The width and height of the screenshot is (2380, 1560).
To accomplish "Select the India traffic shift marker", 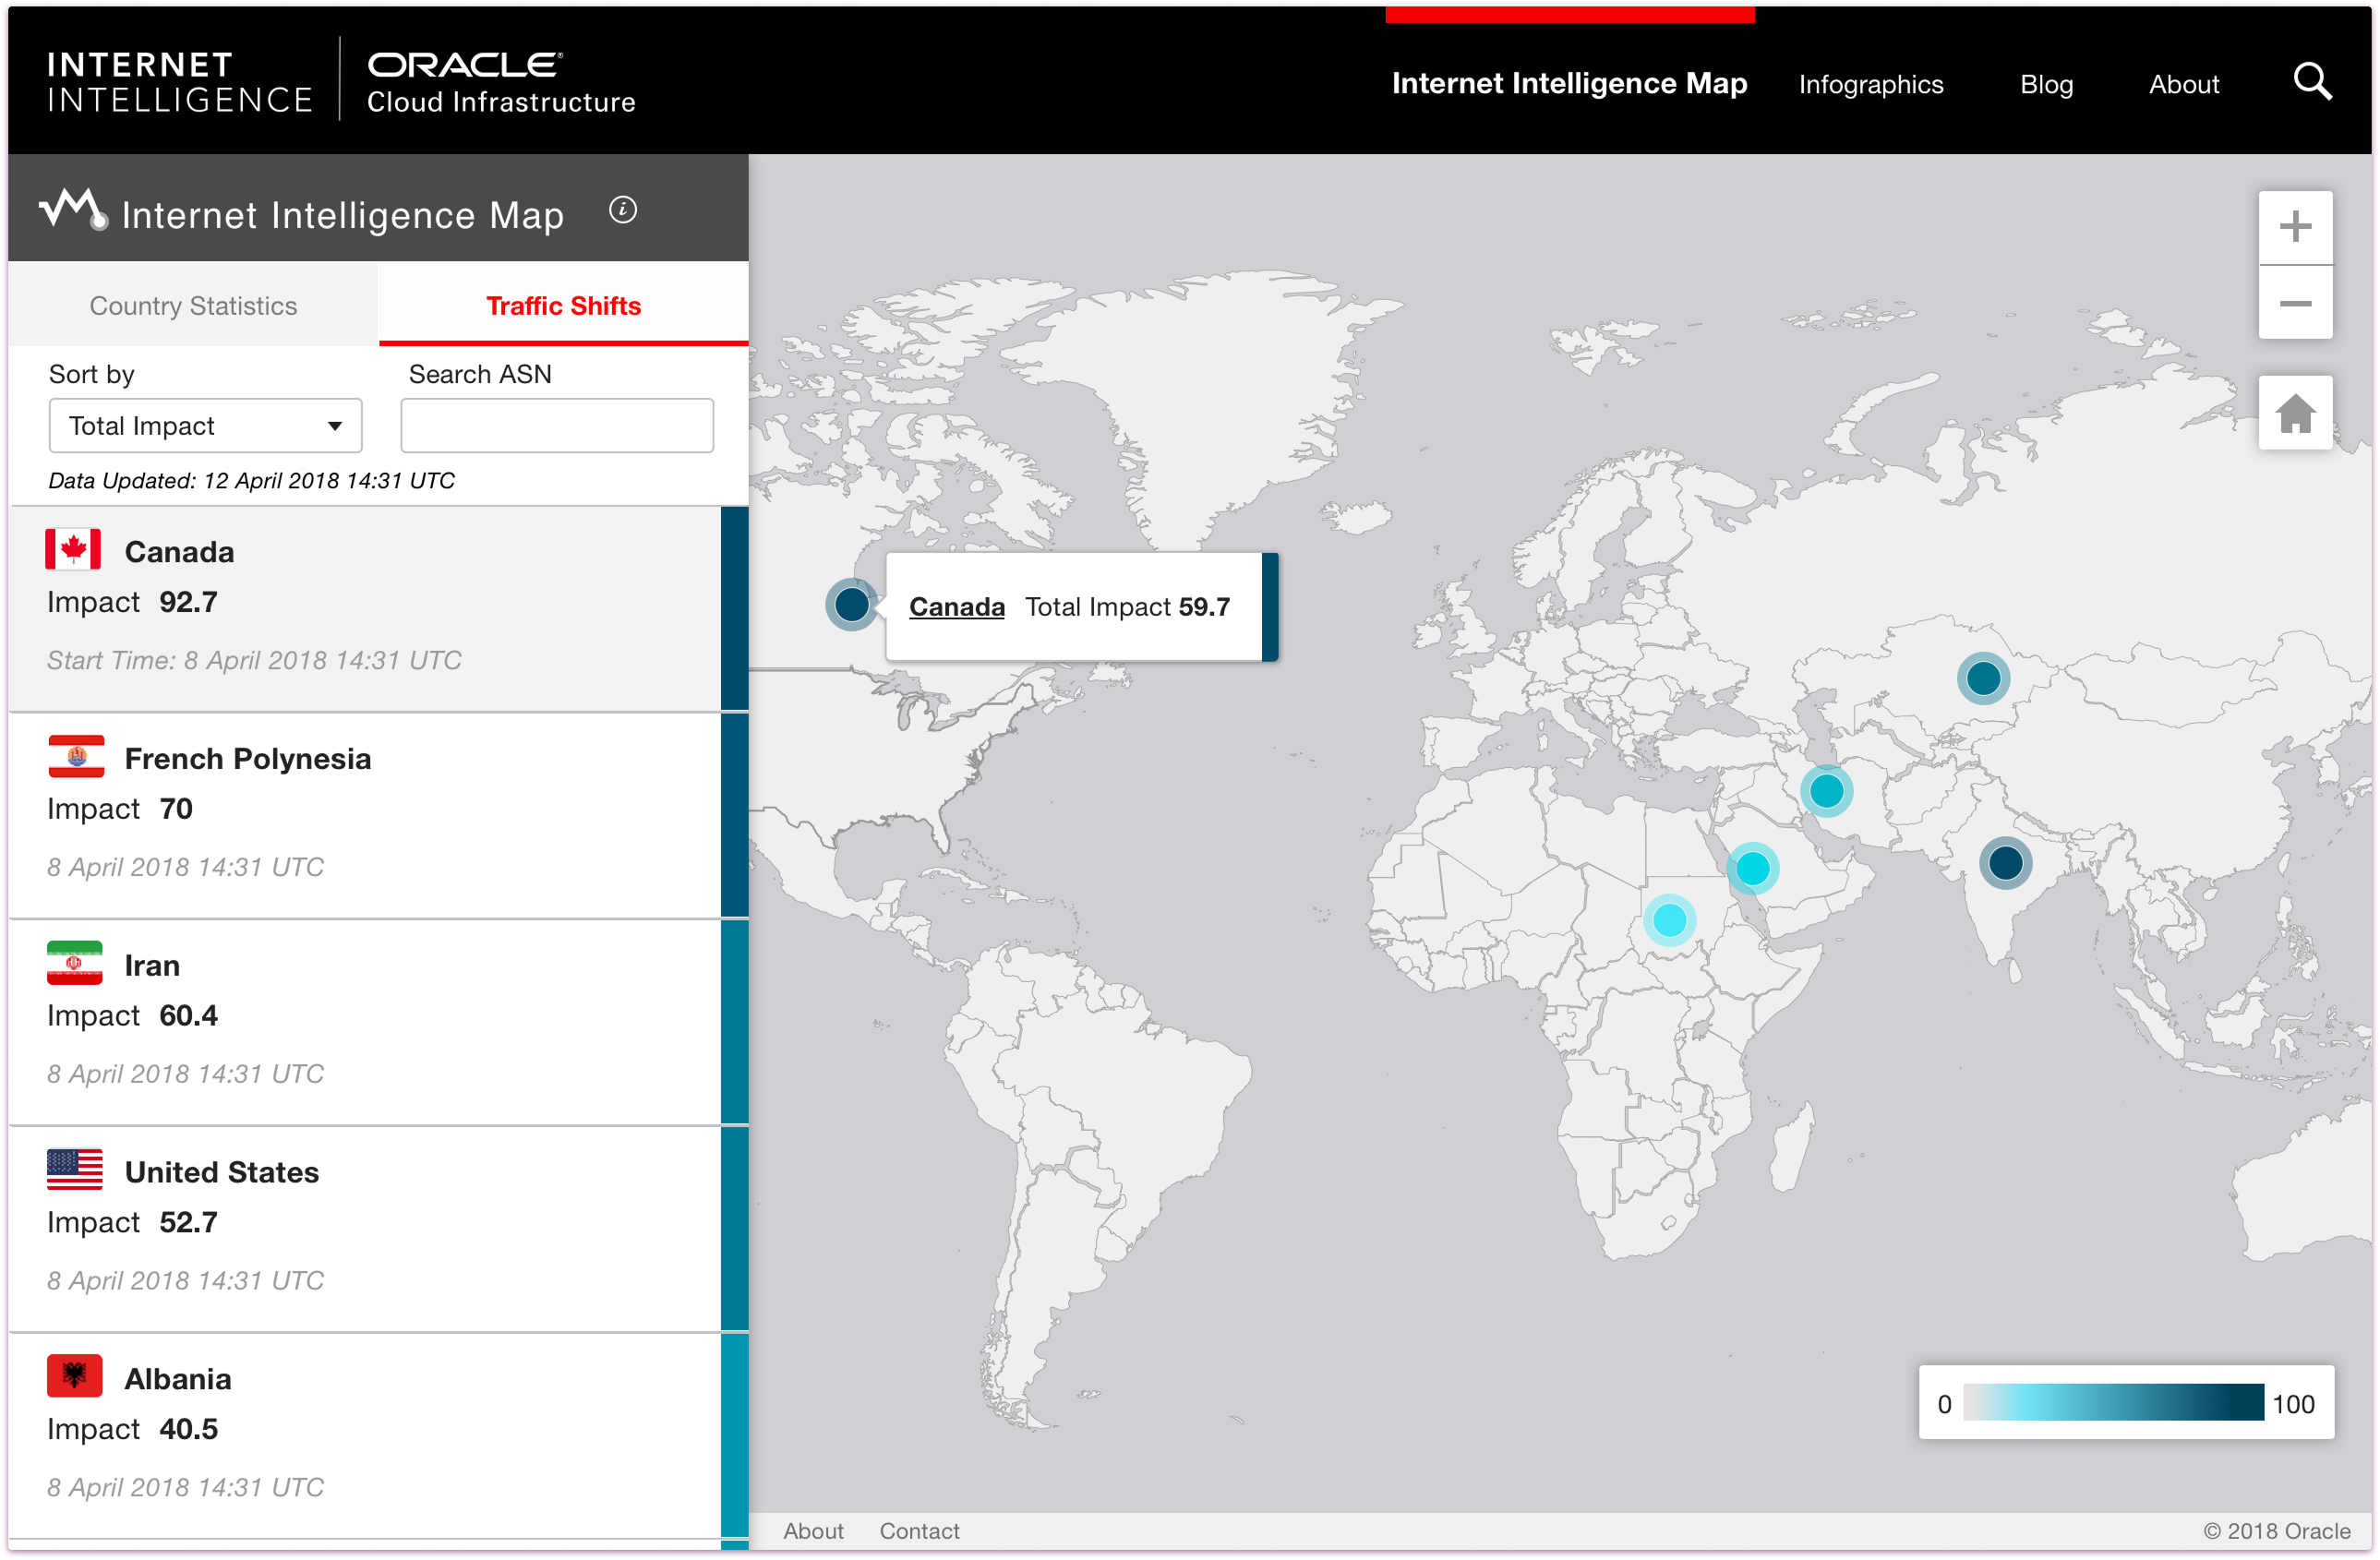I will (x=2004, y=862).
